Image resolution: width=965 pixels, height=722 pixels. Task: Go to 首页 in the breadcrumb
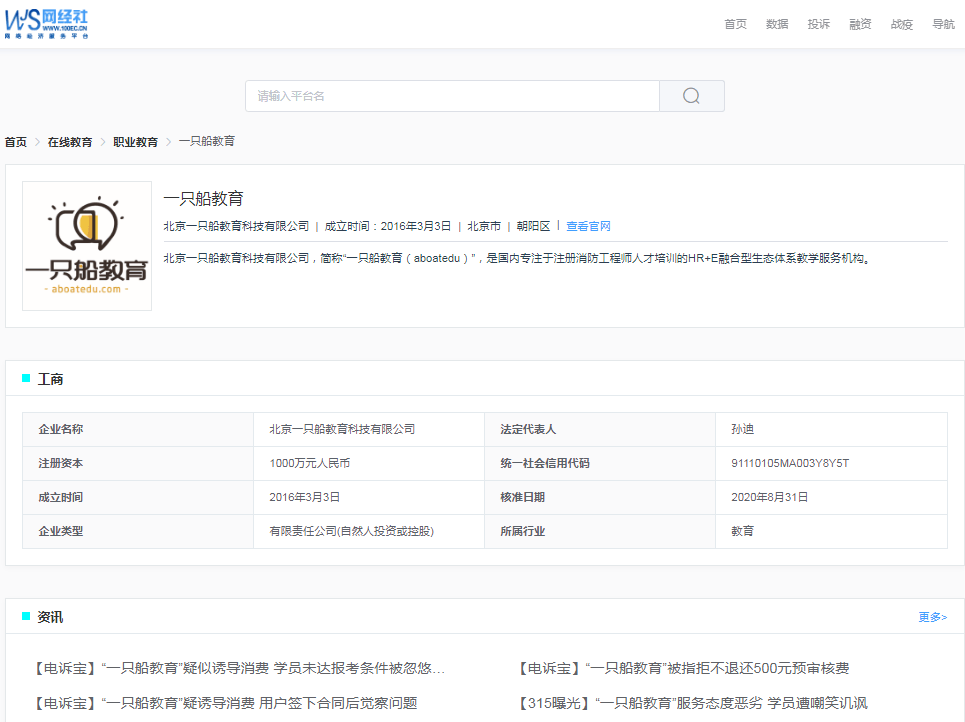(x=16, y=142)
